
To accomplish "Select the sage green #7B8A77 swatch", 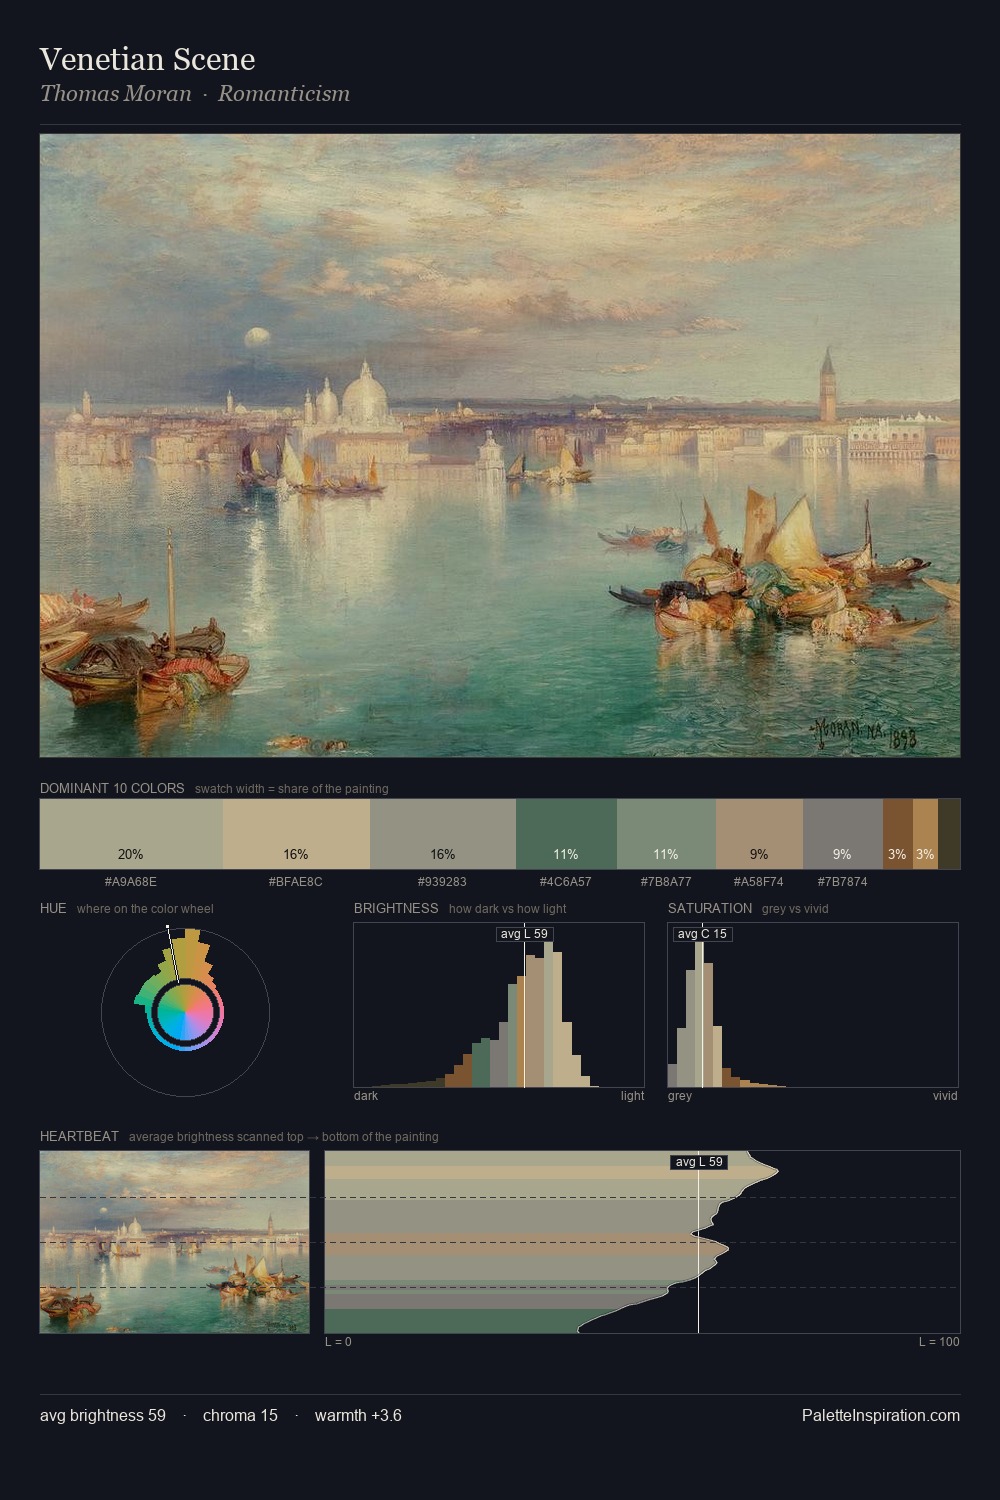I will (666, 833).
